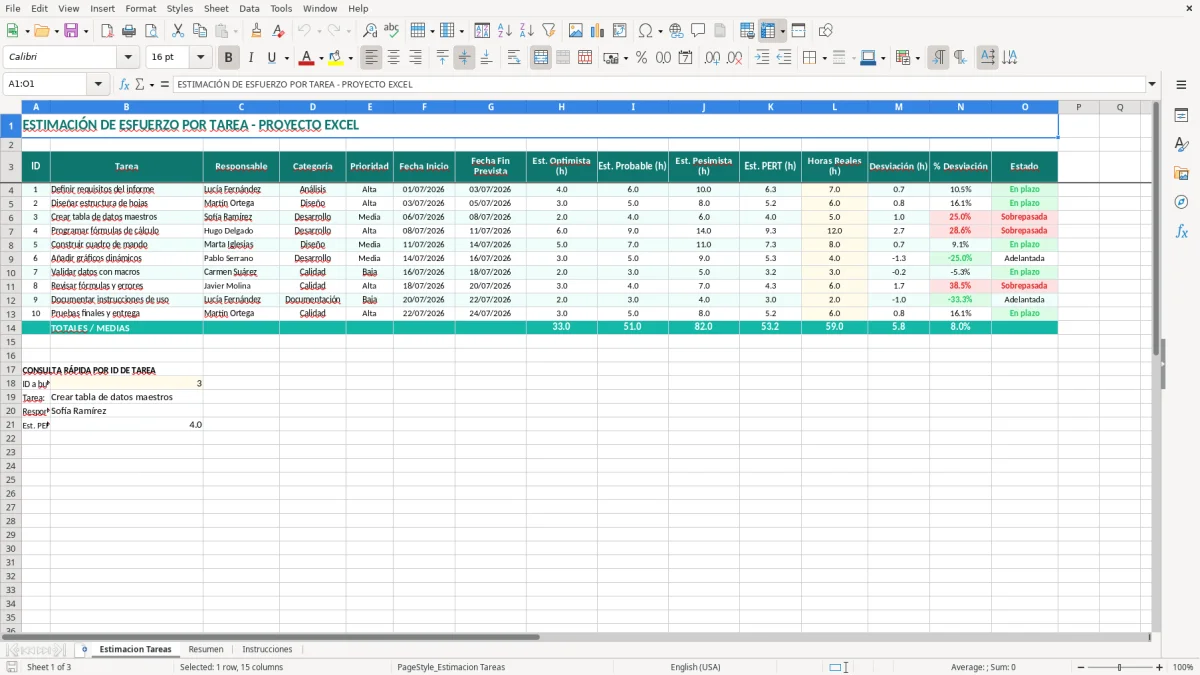
Task: Select column header H
Action: click(561, 107)
